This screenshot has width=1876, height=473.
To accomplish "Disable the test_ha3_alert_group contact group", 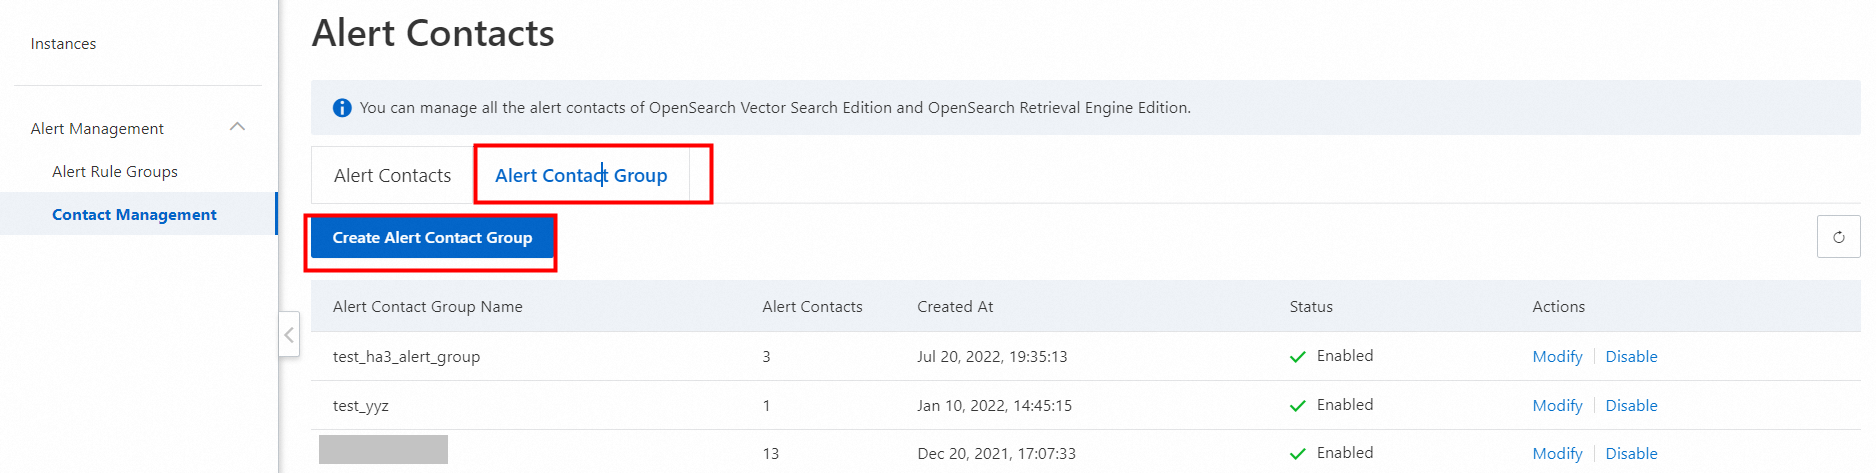I will (1631, 357).
